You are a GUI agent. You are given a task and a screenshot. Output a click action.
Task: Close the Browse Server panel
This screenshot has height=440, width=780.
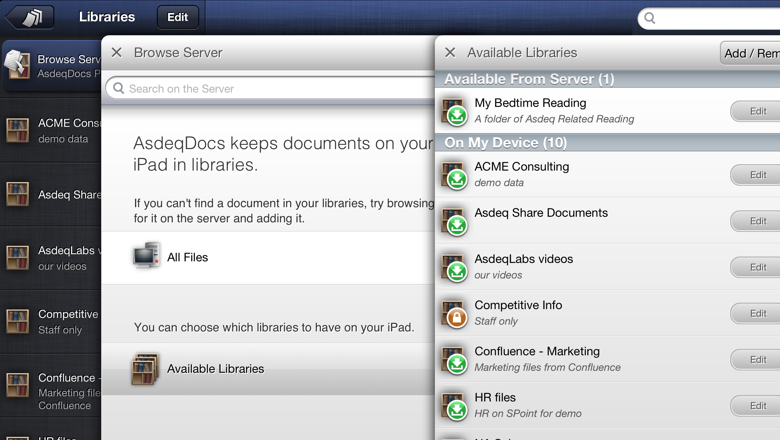point(117,52)
